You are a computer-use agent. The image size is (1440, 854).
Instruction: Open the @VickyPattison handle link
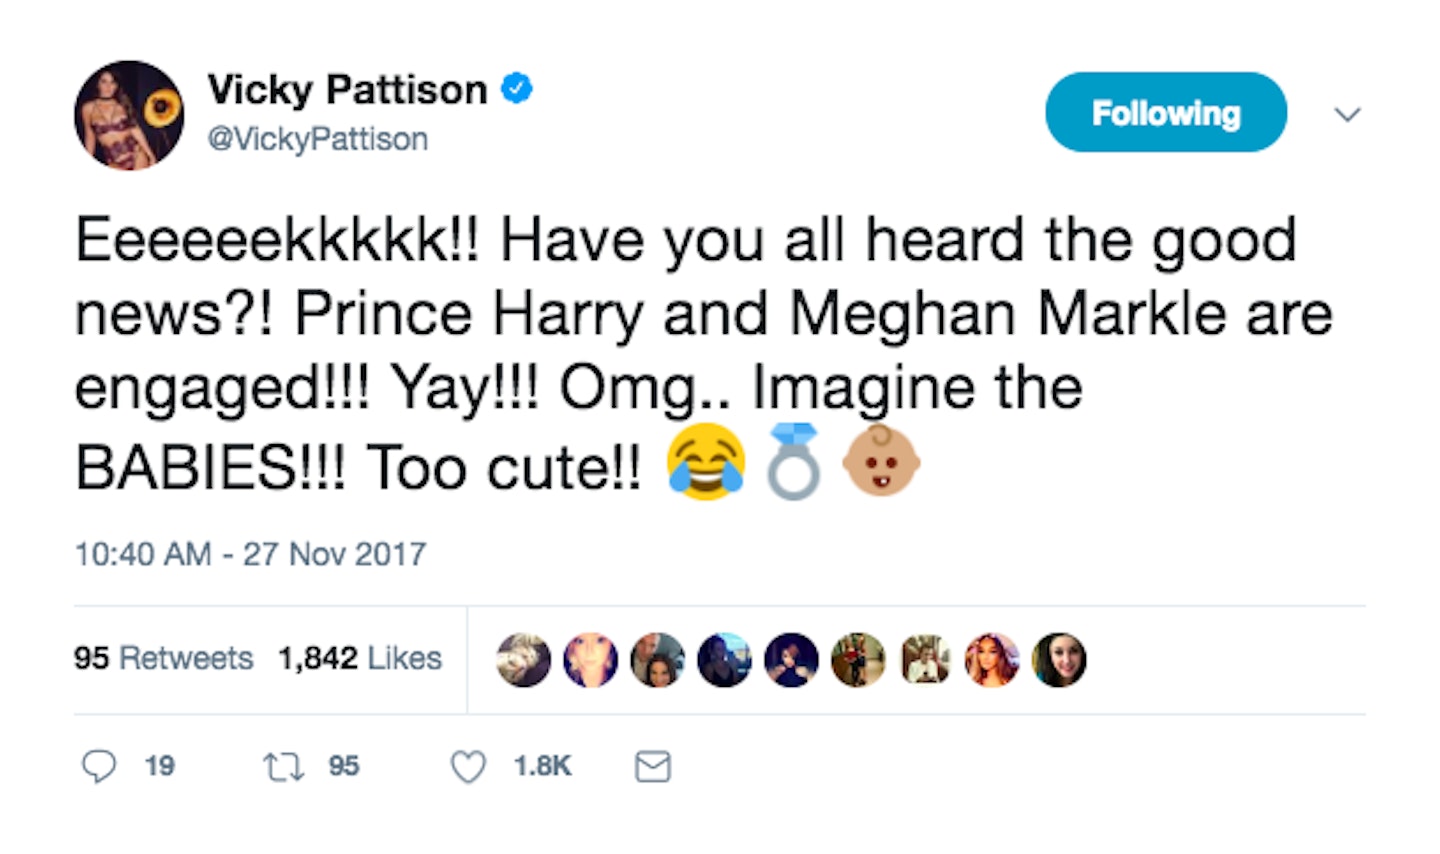pos(318,139)
